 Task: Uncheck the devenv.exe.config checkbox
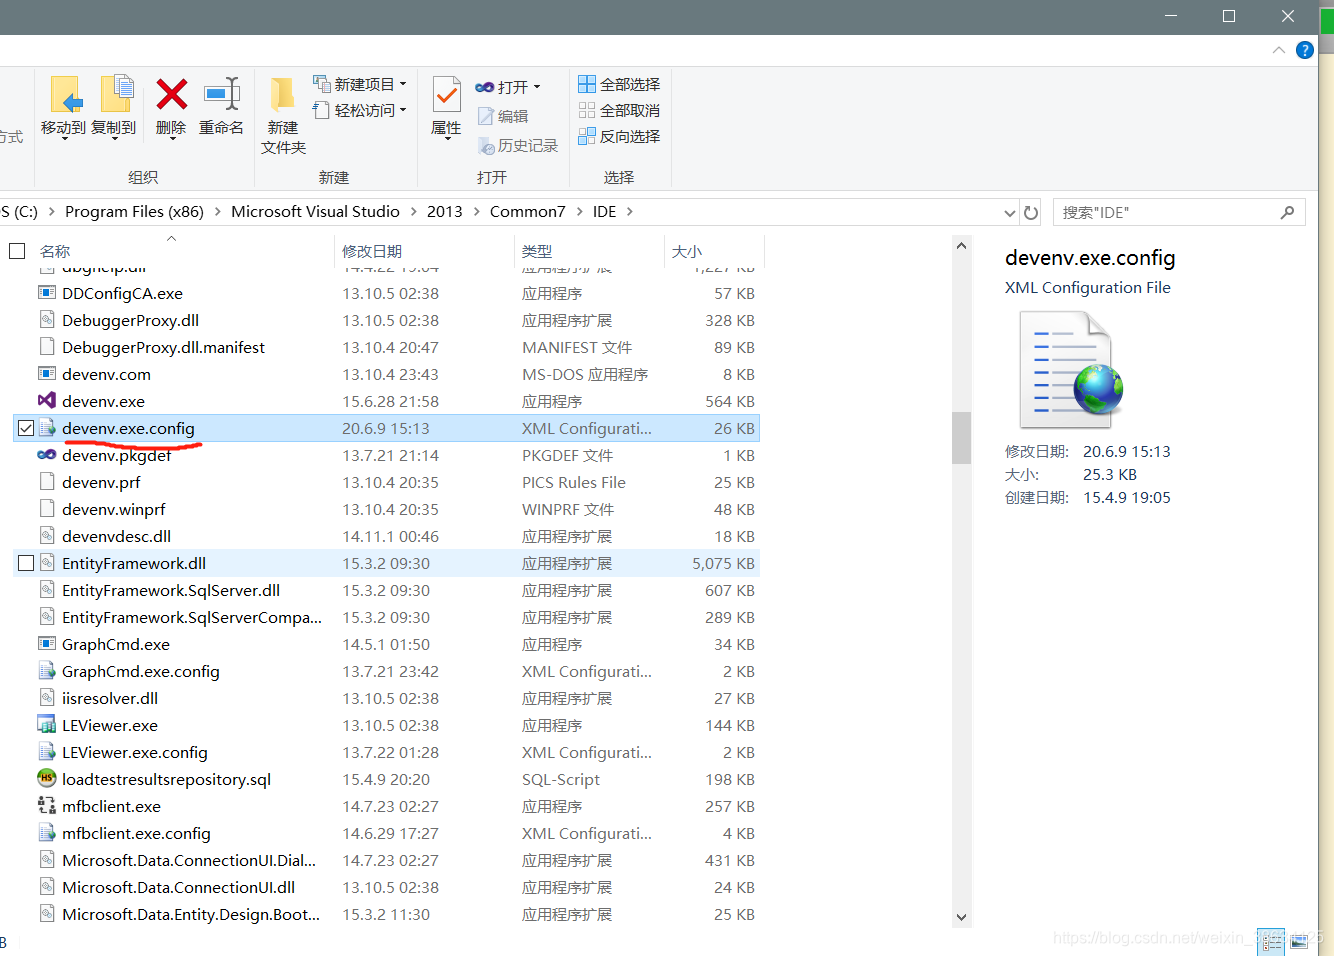[26, 428]
